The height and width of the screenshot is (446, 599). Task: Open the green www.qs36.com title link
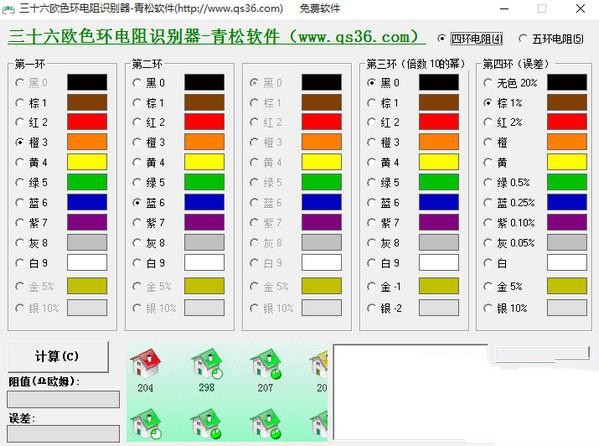(x=217, y=37)
